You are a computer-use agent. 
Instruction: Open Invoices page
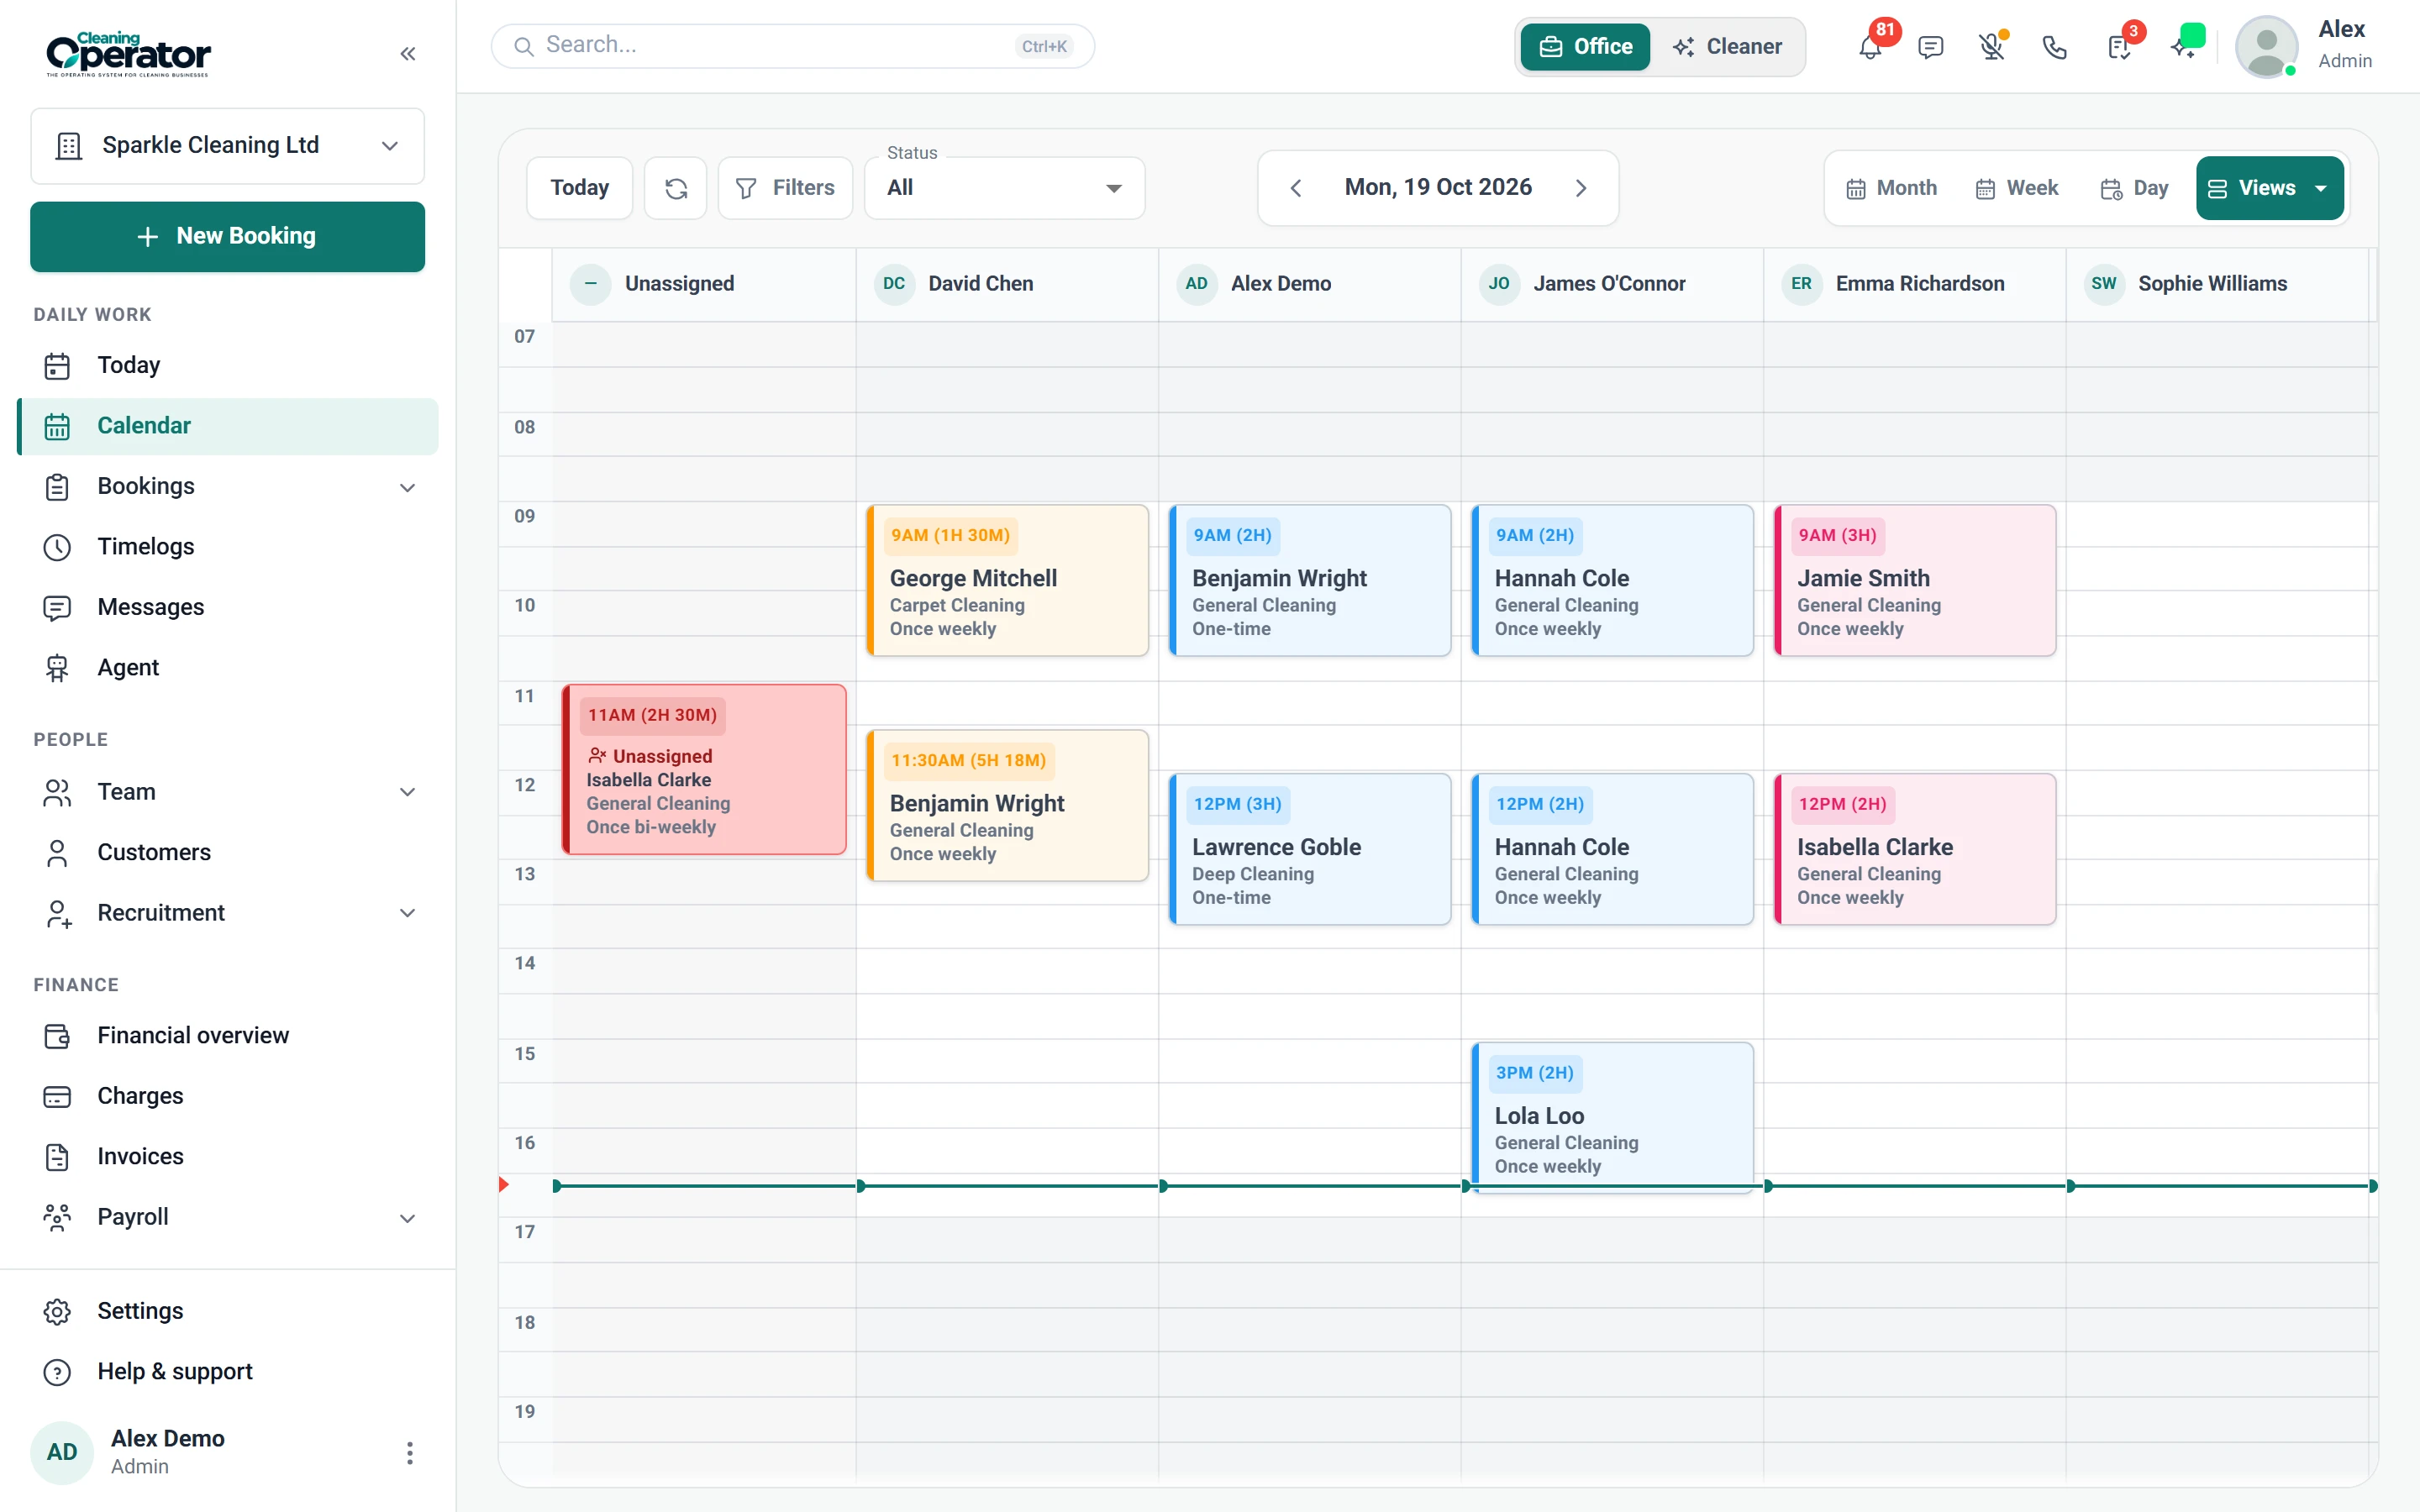pos(228,1157)
